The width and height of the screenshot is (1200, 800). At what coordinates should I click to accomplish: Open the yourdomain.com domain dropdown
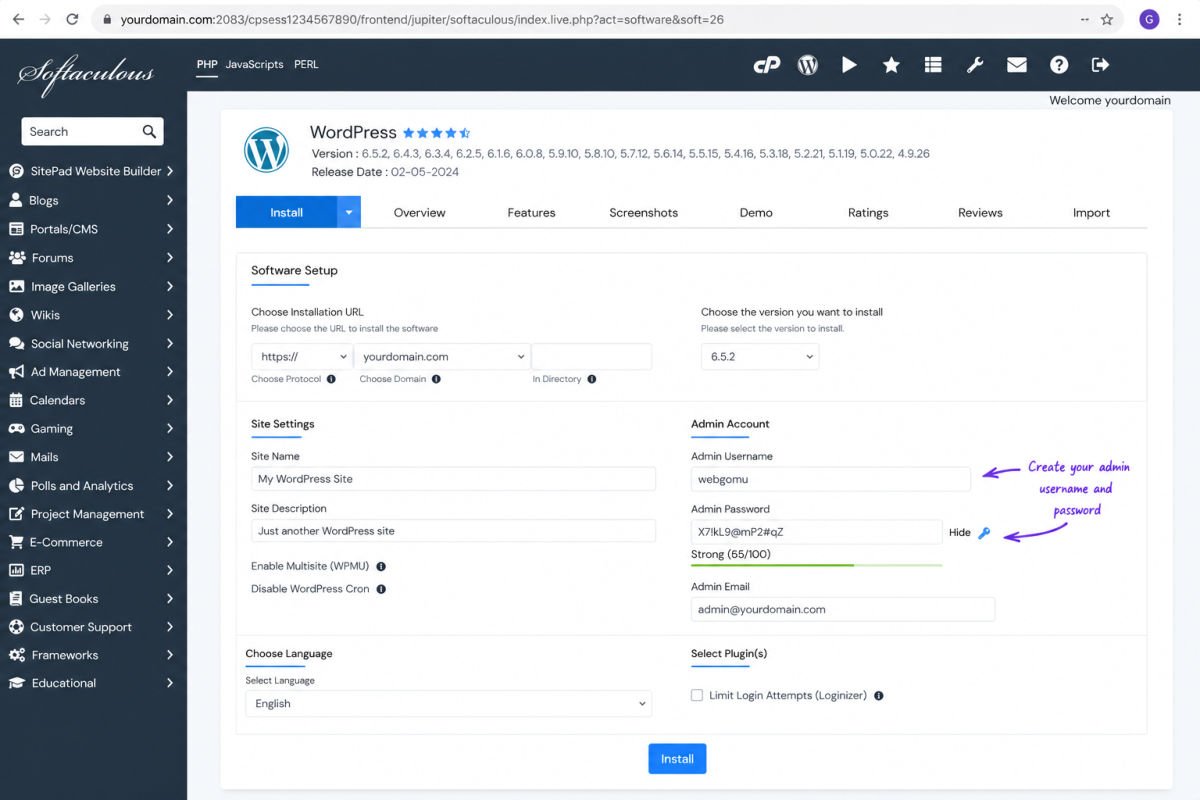coord(442,357)
